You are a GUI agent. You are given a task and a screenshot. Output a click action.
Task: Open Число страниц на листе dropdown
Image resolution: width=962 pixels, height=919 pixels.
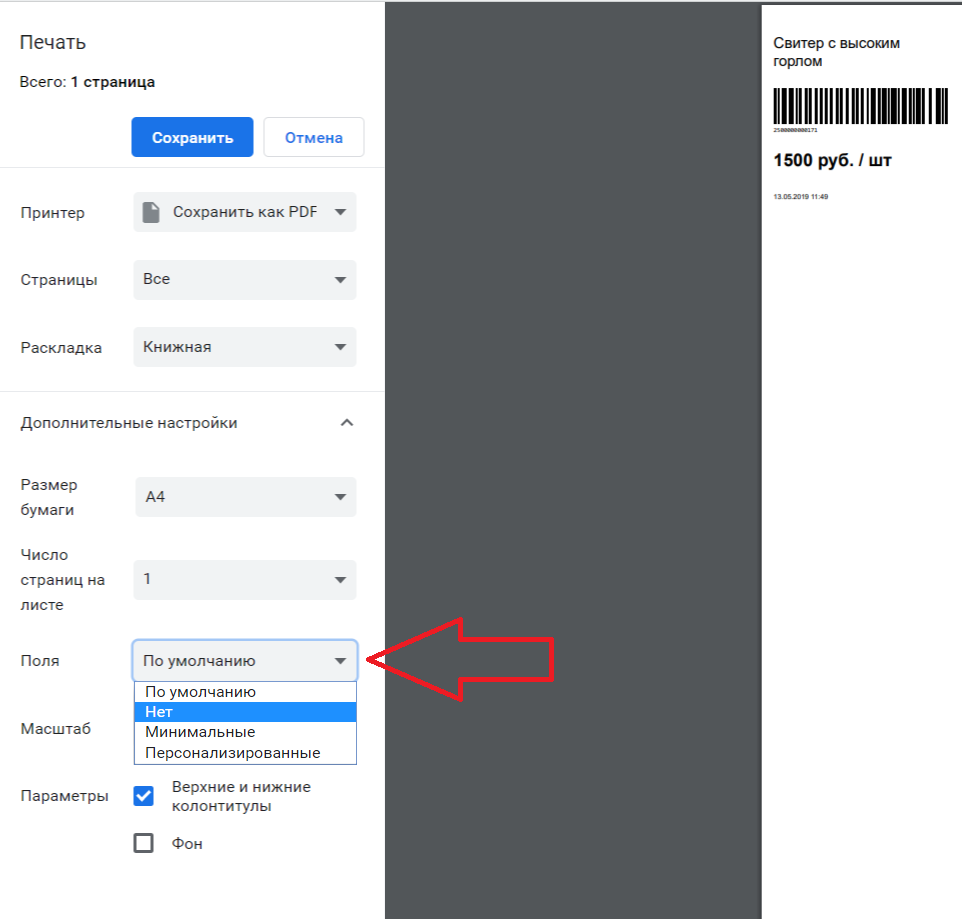pyautogui.click(x=245, y=579)
